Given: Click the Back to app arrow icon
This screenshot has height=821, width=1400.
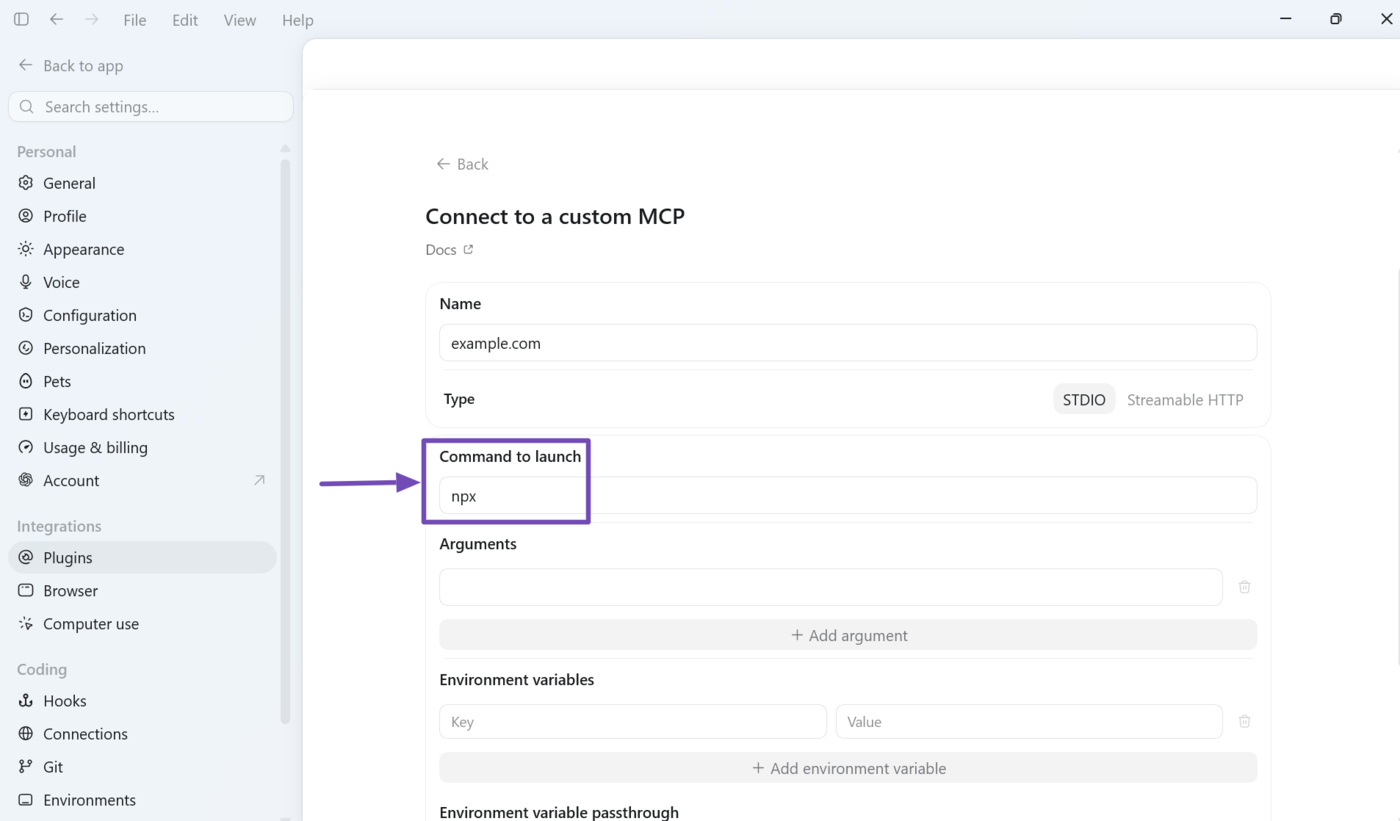Looking at the screenshot, I should tap(26, 65).
